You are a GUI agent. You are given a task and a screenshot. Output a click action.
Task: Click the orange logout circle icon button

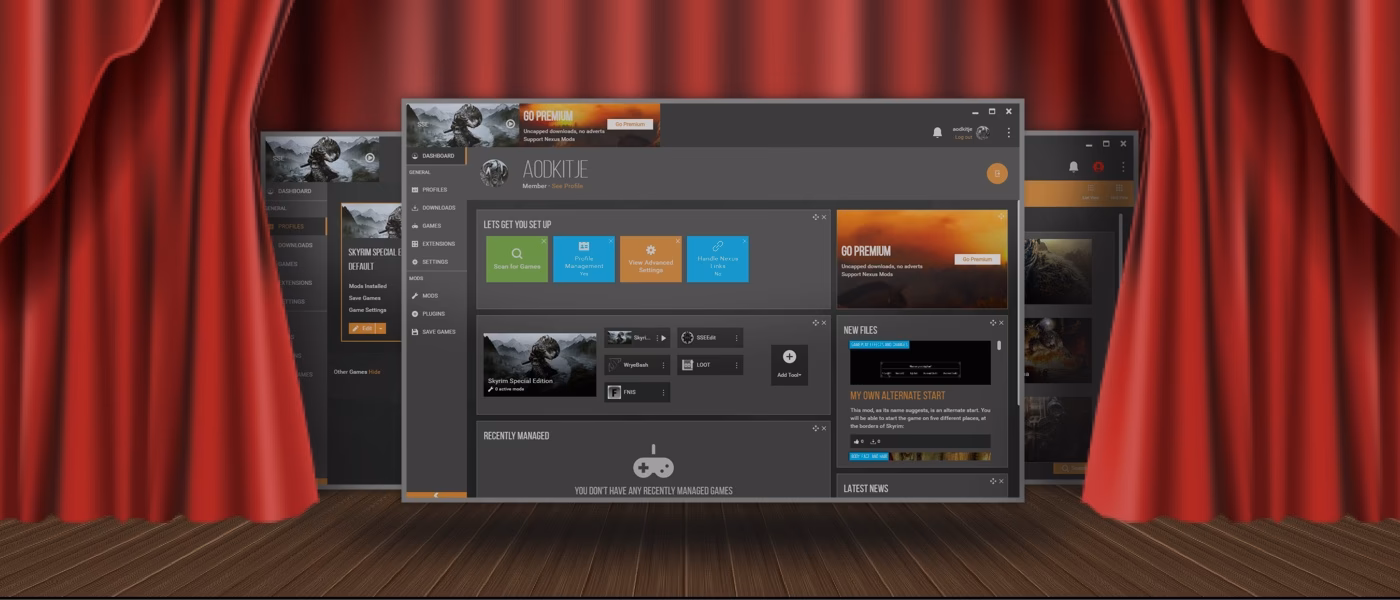996,174
